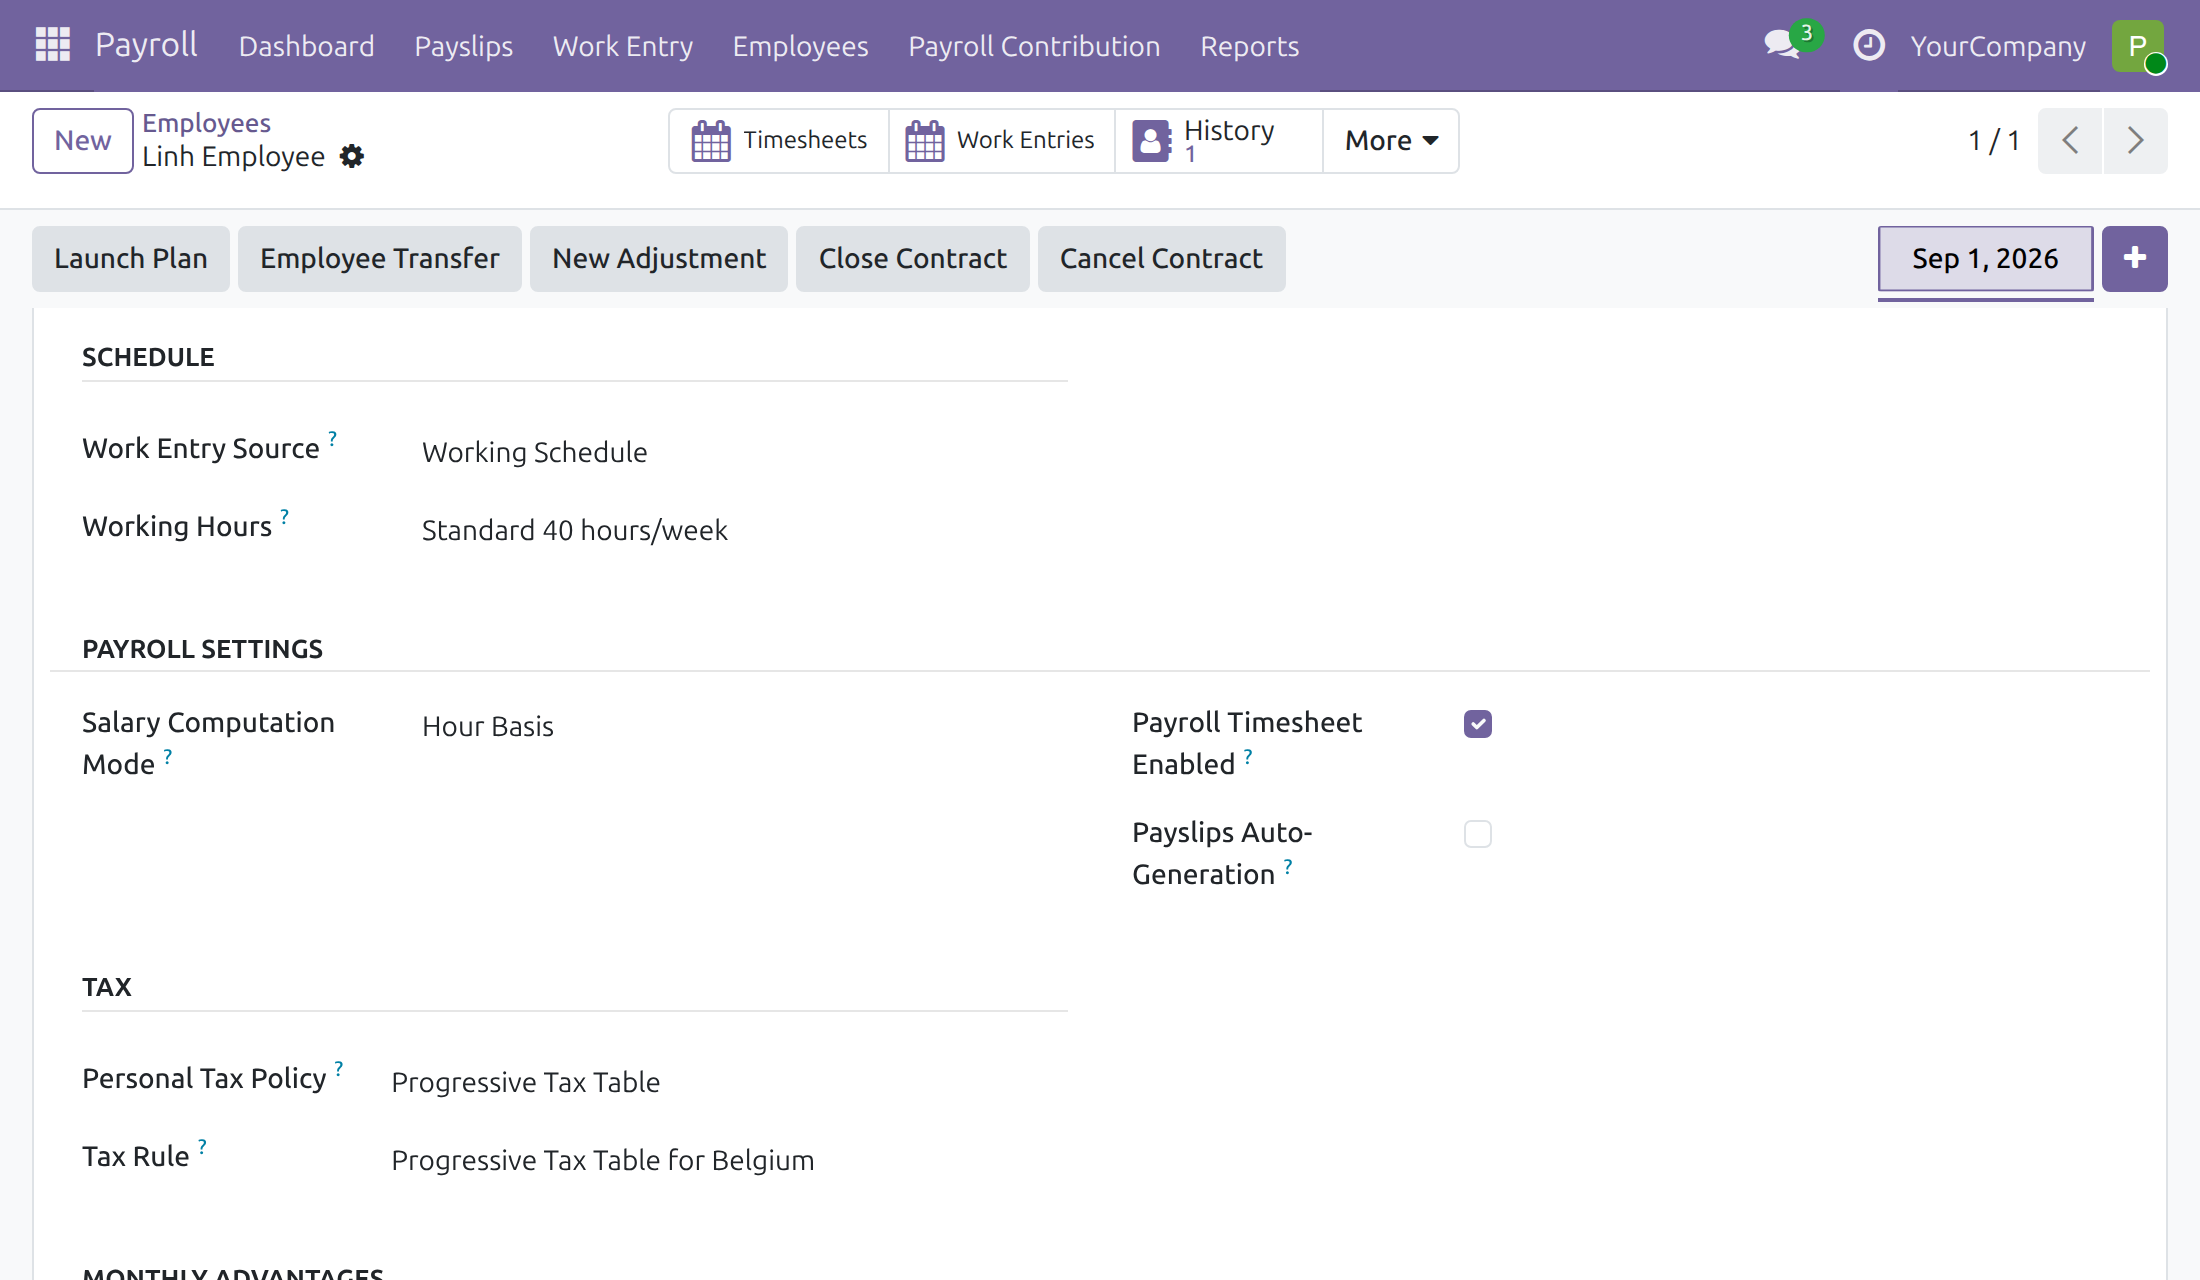
Task: Open the Work Entry menu
Action: coord(622,46)
